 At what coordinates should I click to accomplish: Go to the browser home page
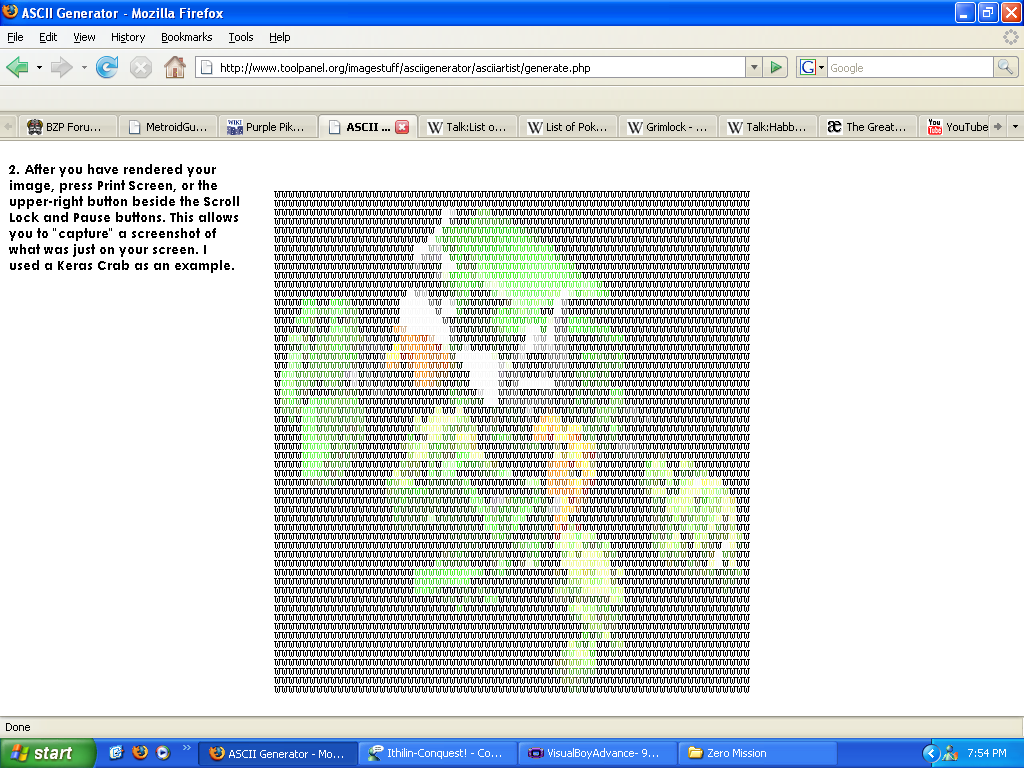coord(175,67)
